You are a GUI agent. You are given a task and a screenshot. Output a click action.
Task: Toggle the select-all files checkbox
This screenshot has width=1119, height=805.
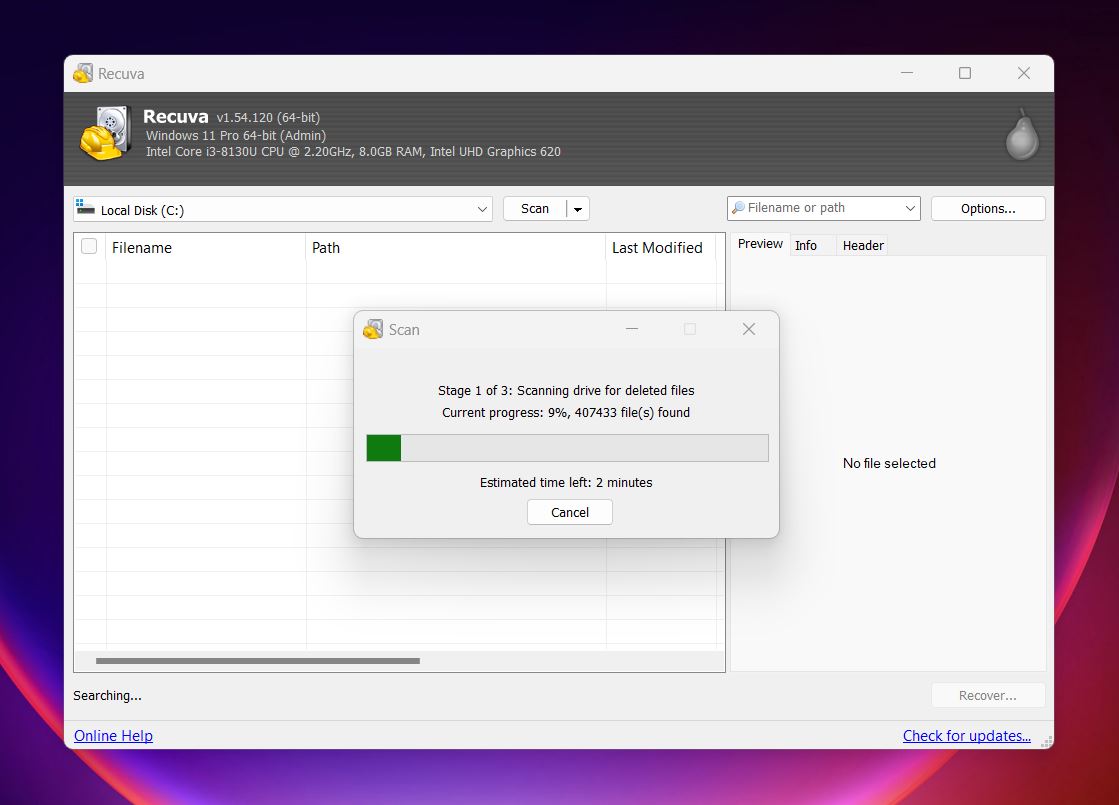[x=89, y=246]
